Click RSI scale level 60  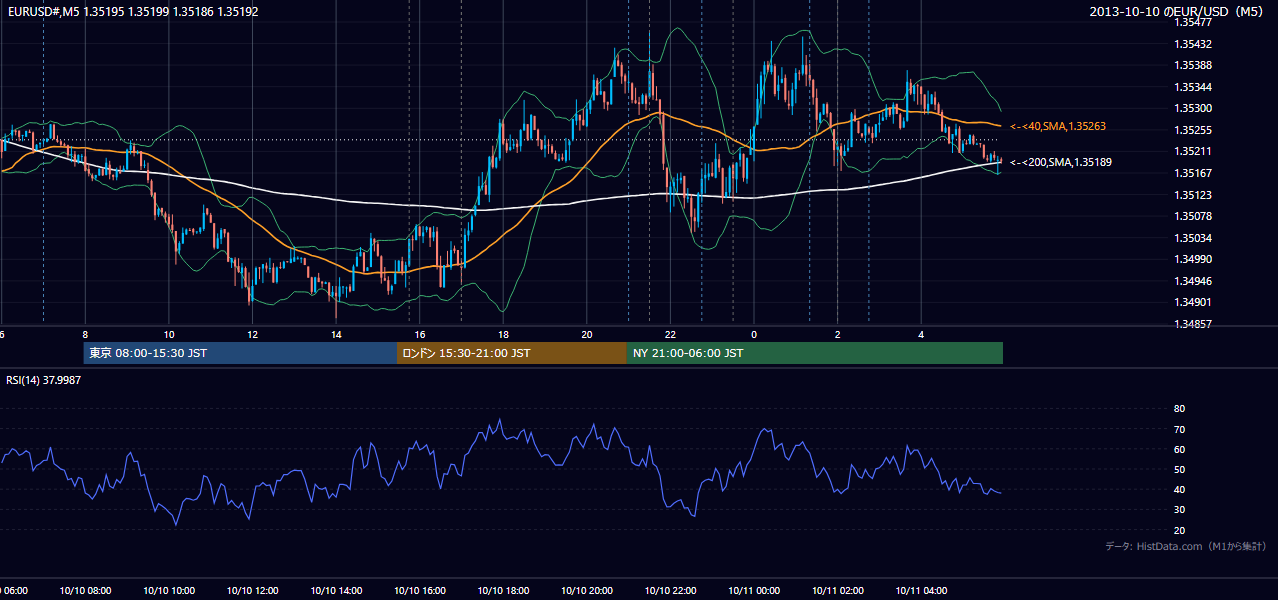coord(1179,449)
